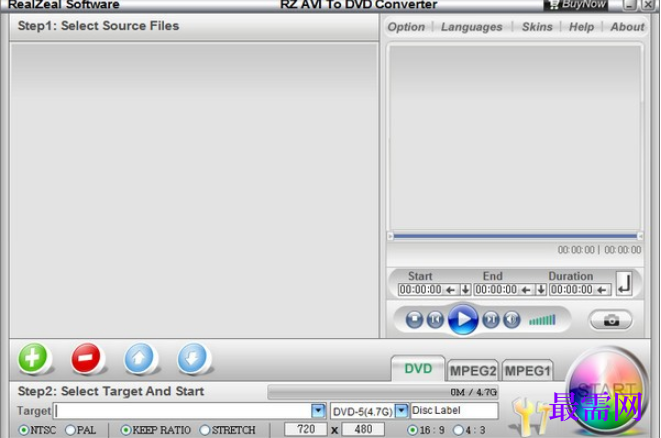Switch to the DVD output tab
Viewport: 661px width, 438px height.
[418, 369]
